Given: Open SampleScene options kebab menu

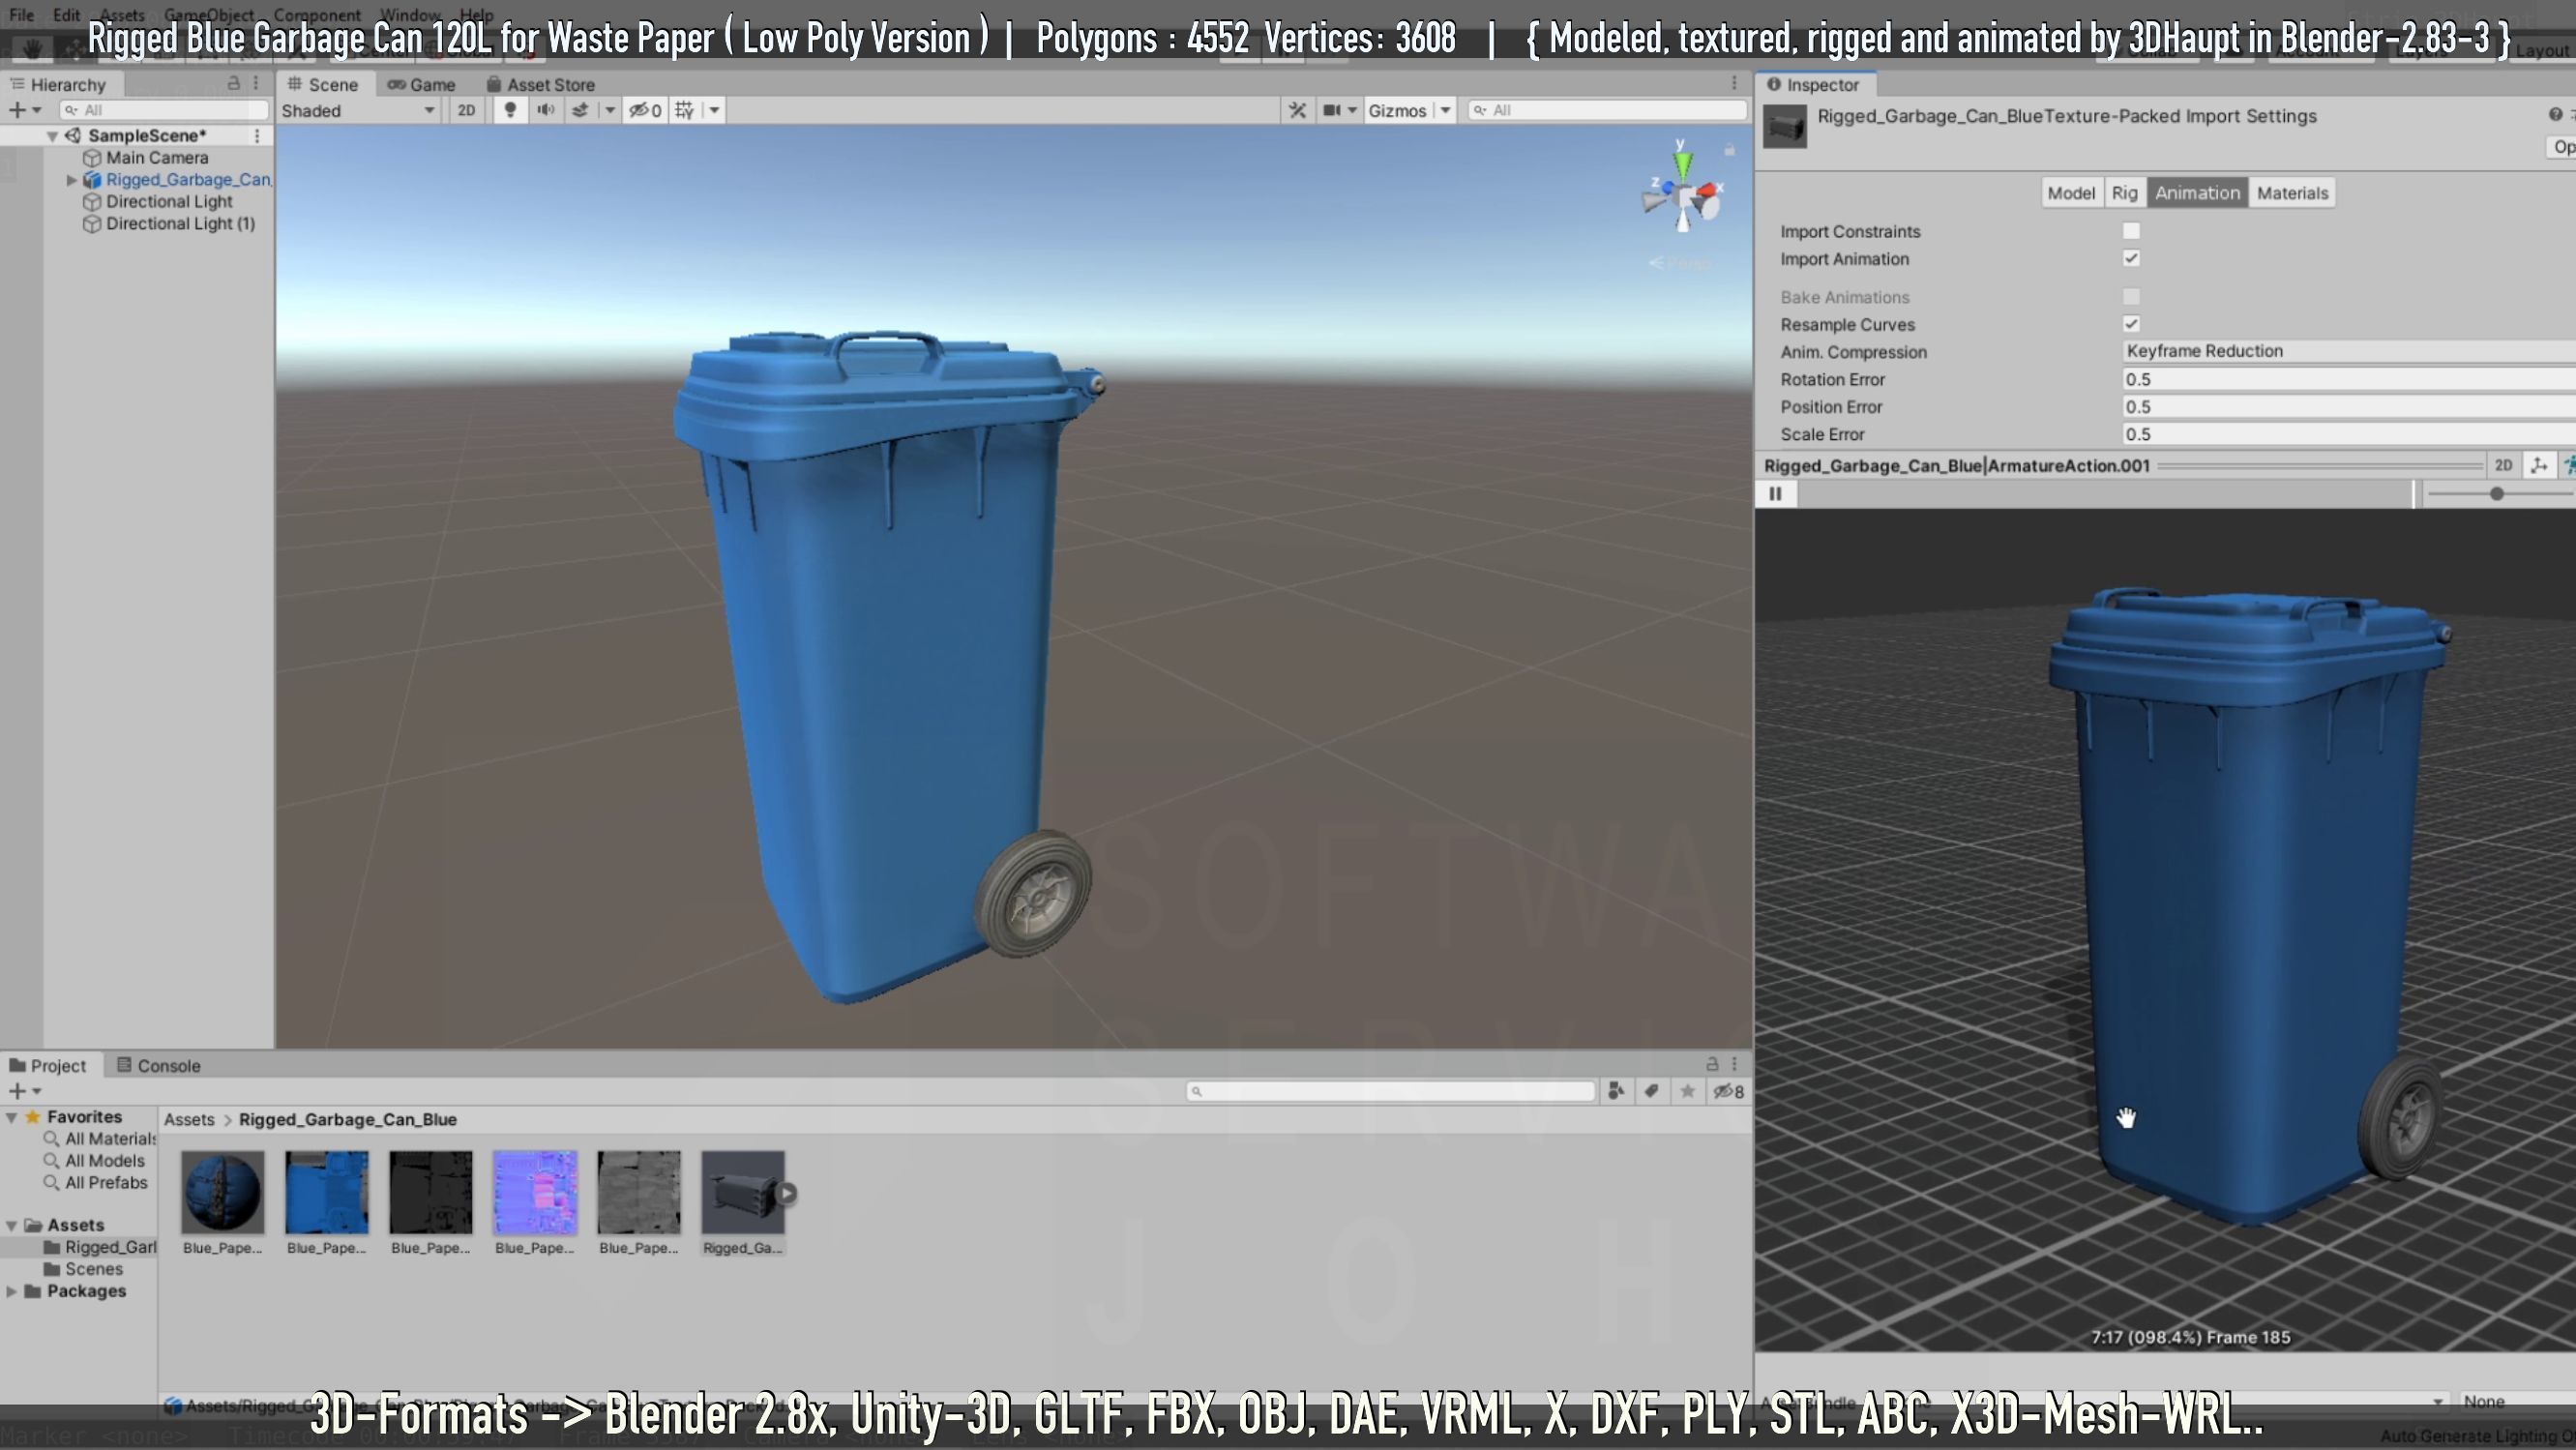Looking at the screenshot, I should (257, 135).
